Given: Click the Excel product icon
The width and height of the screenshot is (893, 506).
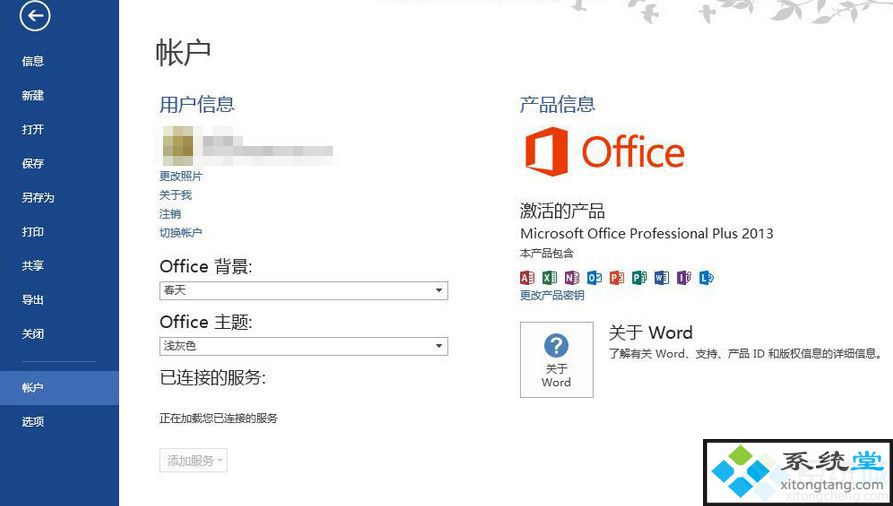Looking at the screenshot, I should coord(550,278).
